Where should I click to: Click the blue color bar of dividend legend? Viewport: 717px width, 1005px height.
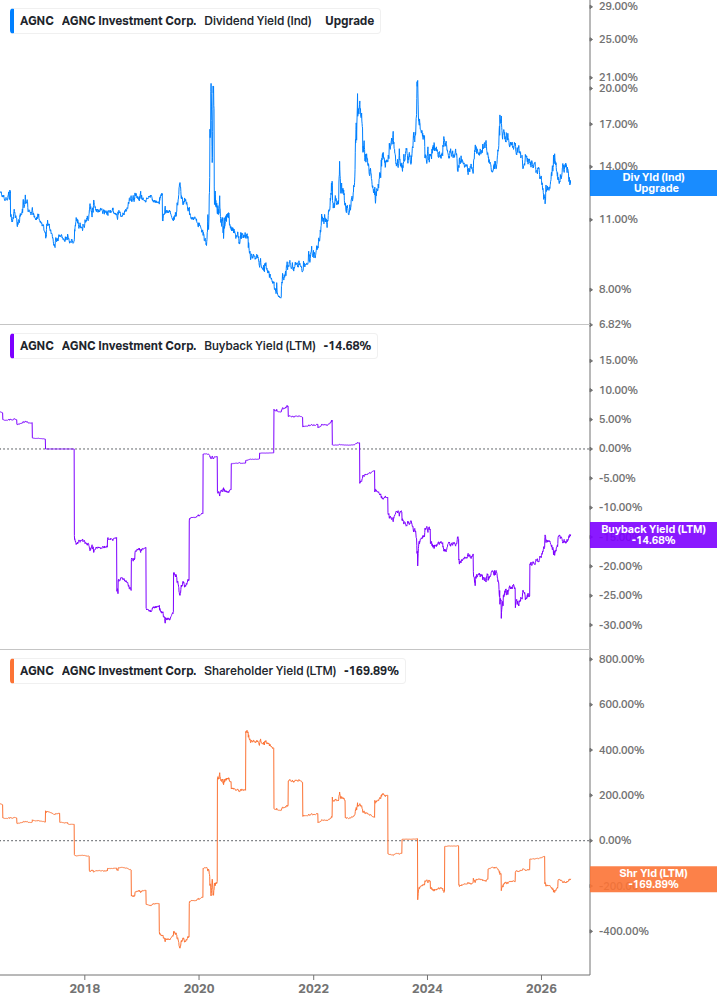click(x=12, y=21)
